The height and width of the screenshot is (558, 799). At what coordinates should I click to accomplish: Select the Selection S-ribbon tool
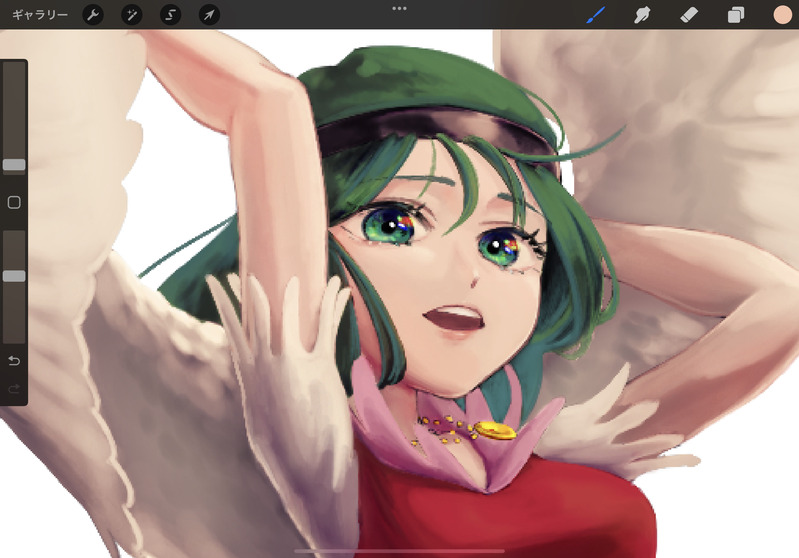tap(171, 15)
